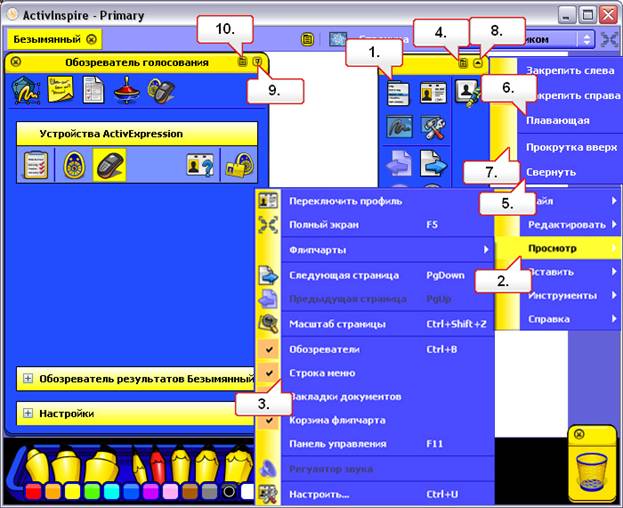Screen dimensions: 623x508
Task: Click the toolbox pin icon
Action: click(x=463, y=63)
